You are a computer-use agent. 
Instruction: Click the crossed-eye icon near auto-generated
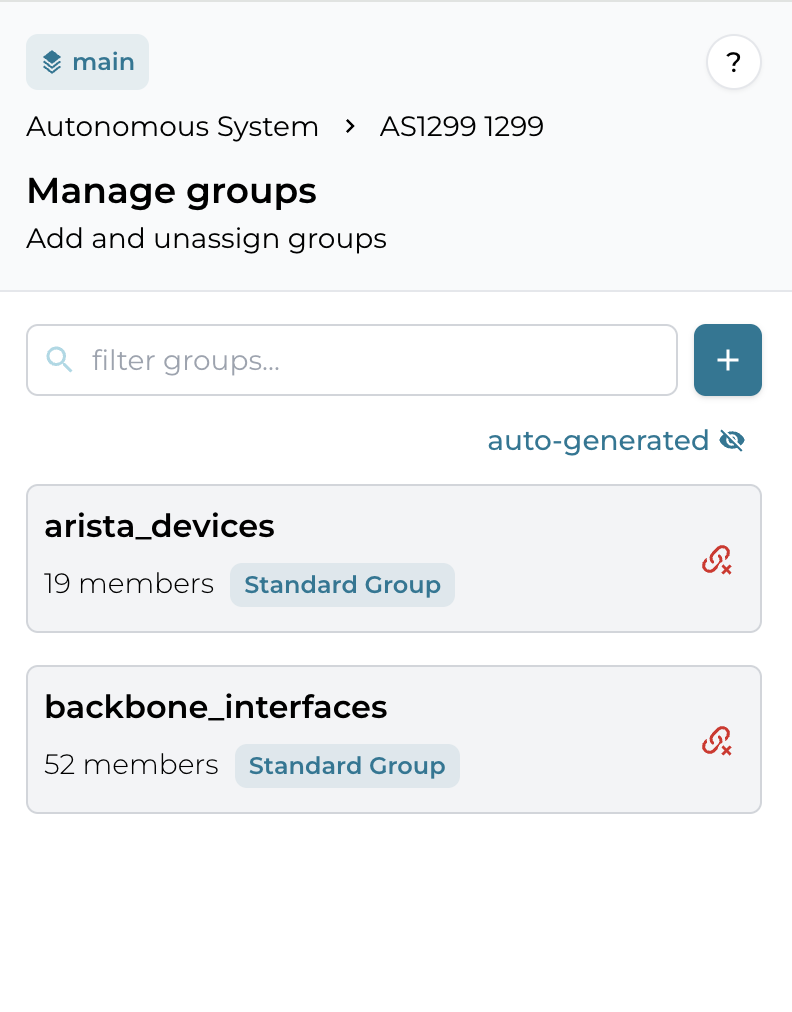(732, 440)
